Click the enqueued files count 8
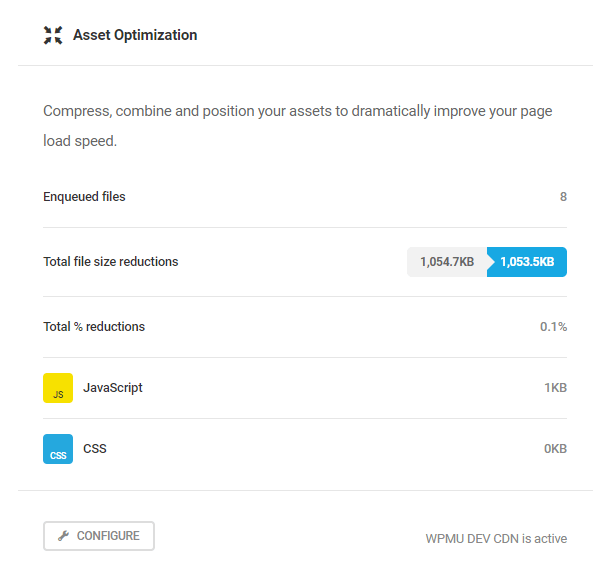Viewport: 610px width, 576px height. [x=563, y=196]
